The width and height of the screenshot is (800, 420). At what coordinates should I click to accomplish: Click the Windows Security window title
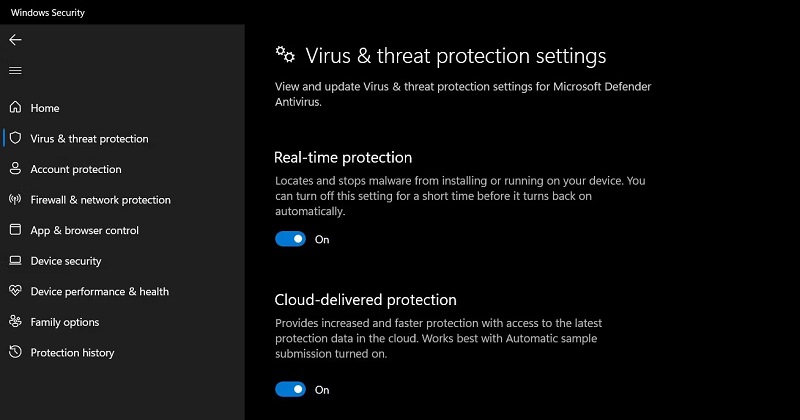point(48,12)
